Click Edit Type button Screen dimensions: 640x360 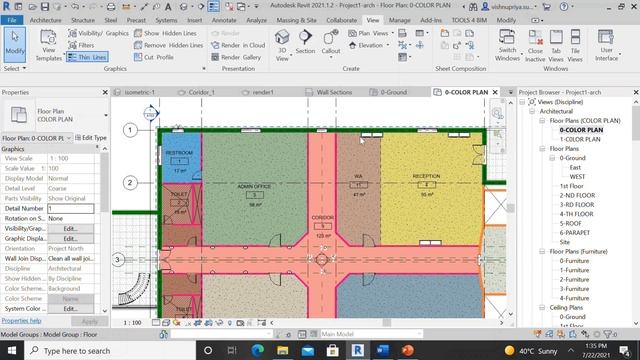click(91, 138)
